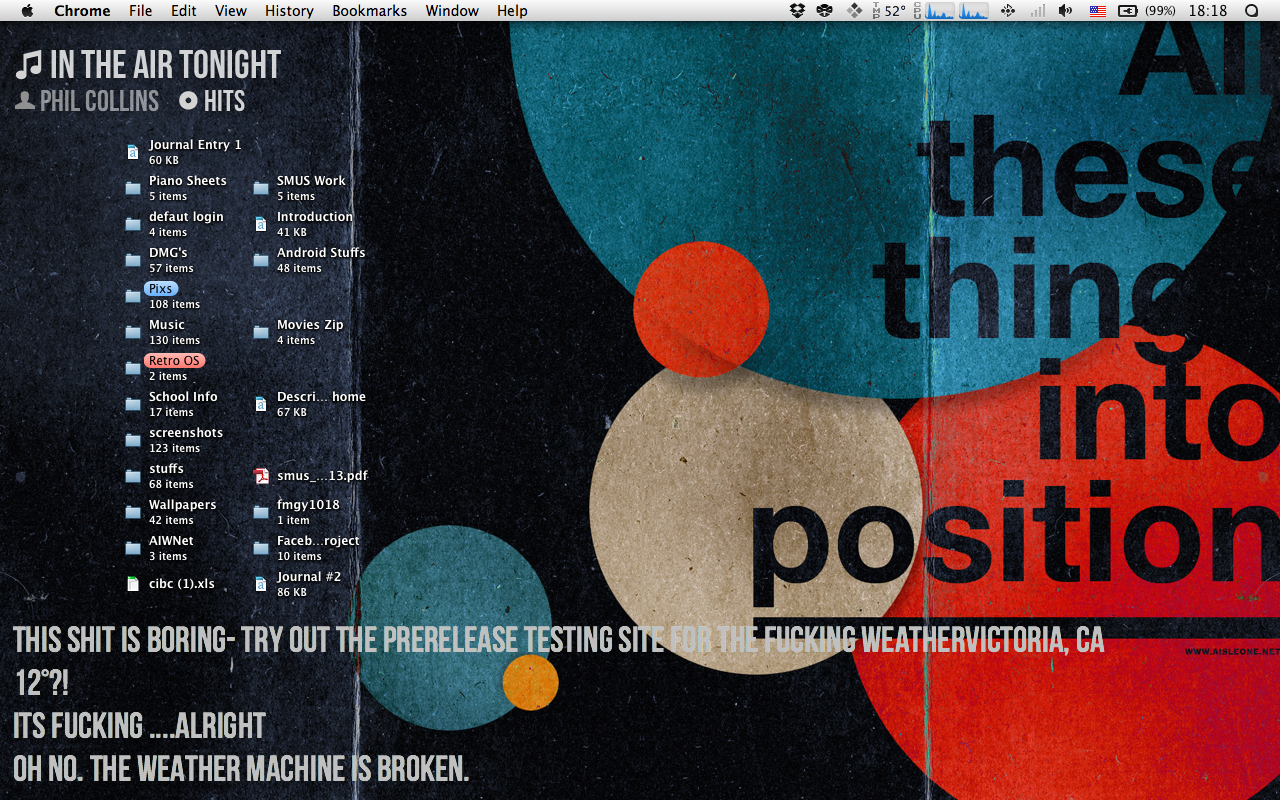Click the Piano Sheets folder name
This screenshot has width=1280, height=800.
pos(188,181)
